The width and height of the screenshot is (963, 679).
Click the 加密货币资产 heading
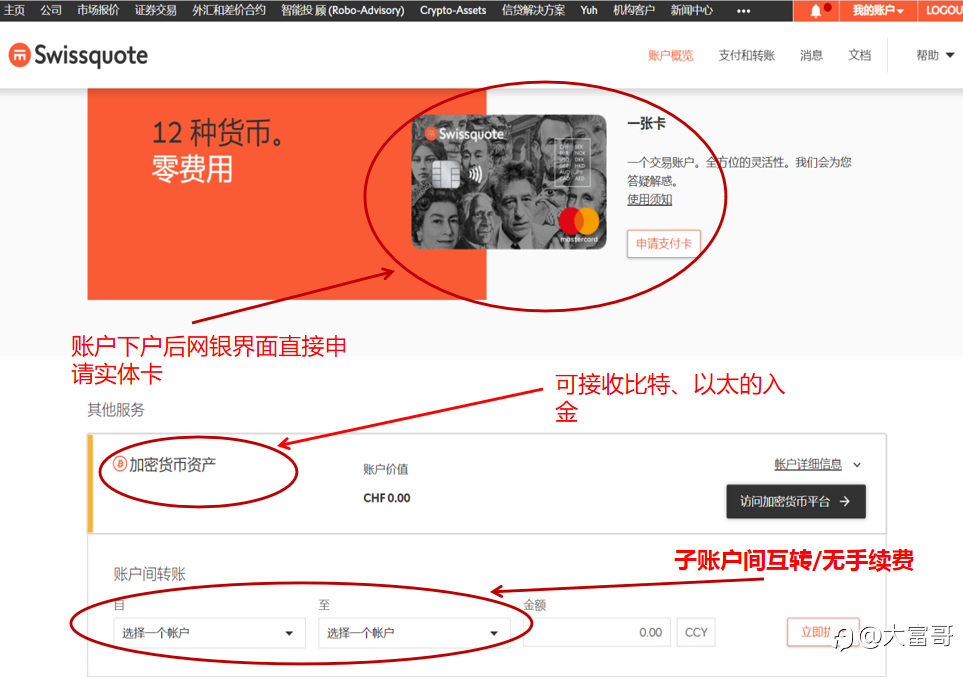tap(172, 465)
